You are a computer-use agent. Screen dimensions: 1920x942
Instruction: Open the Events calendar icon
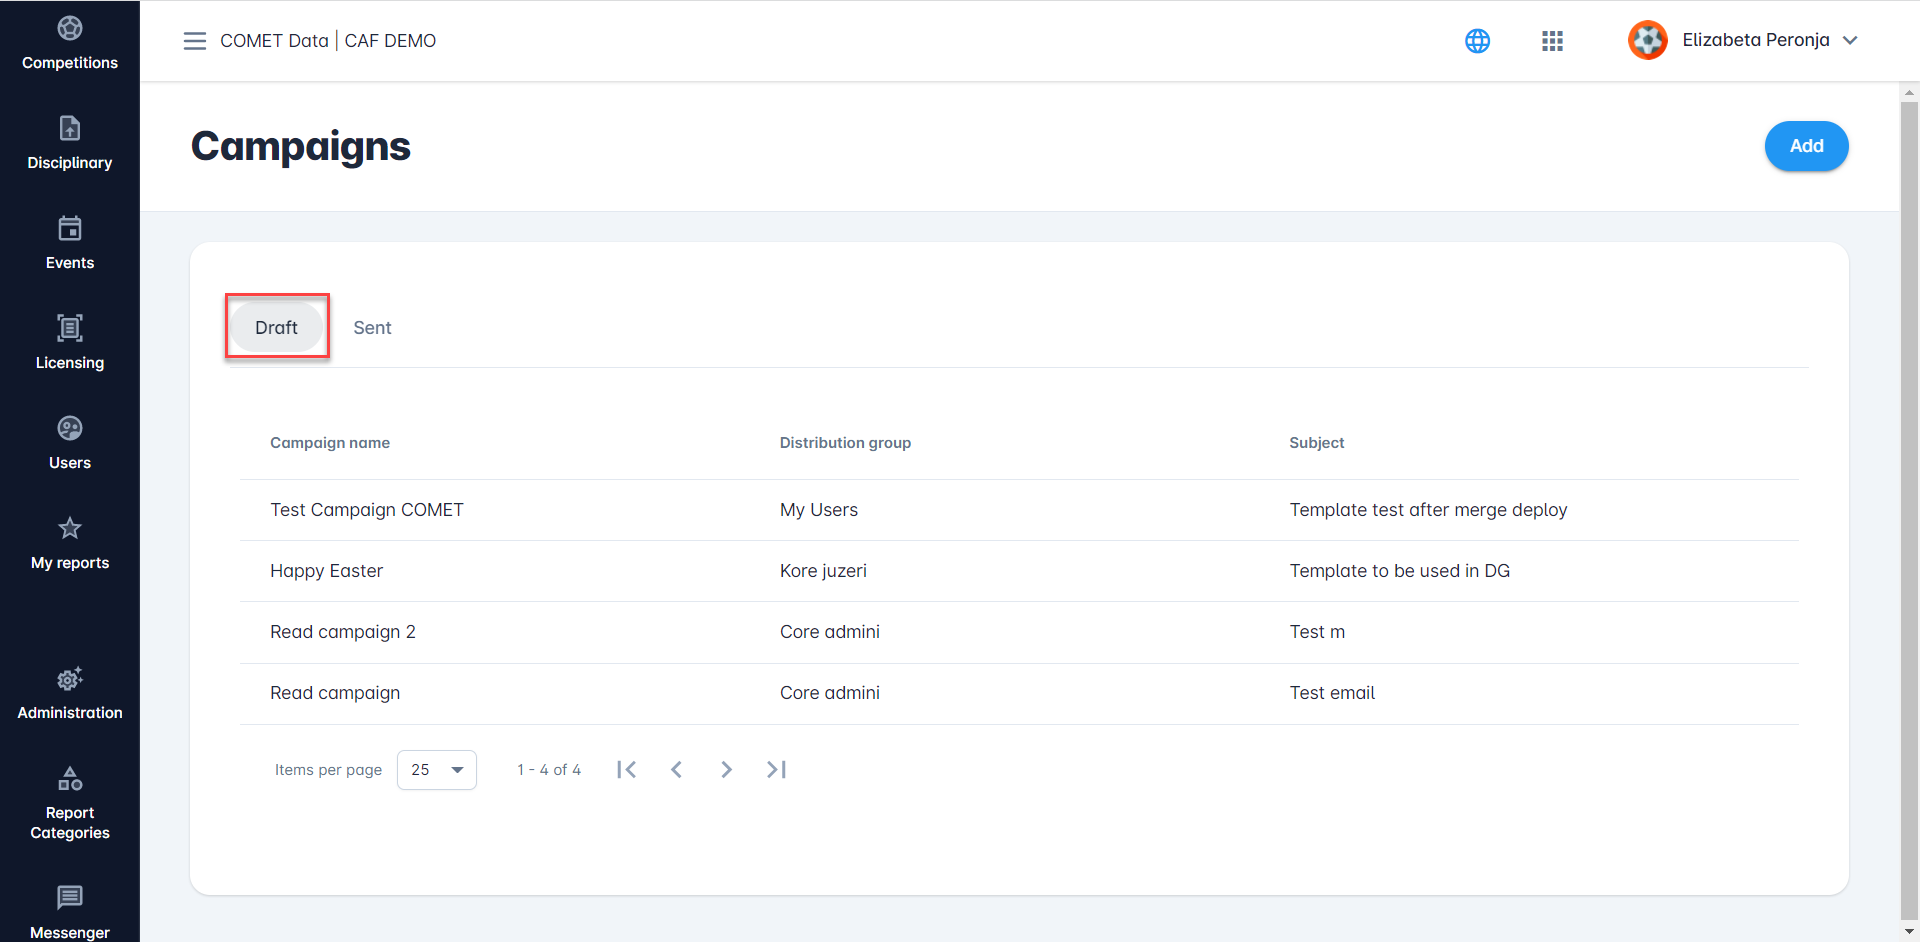[70, 229]
